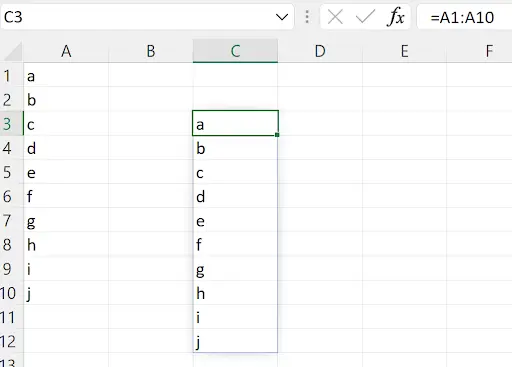Click cell C5 containing 'c'
512x367 pixels.
[x=235, y=172]
